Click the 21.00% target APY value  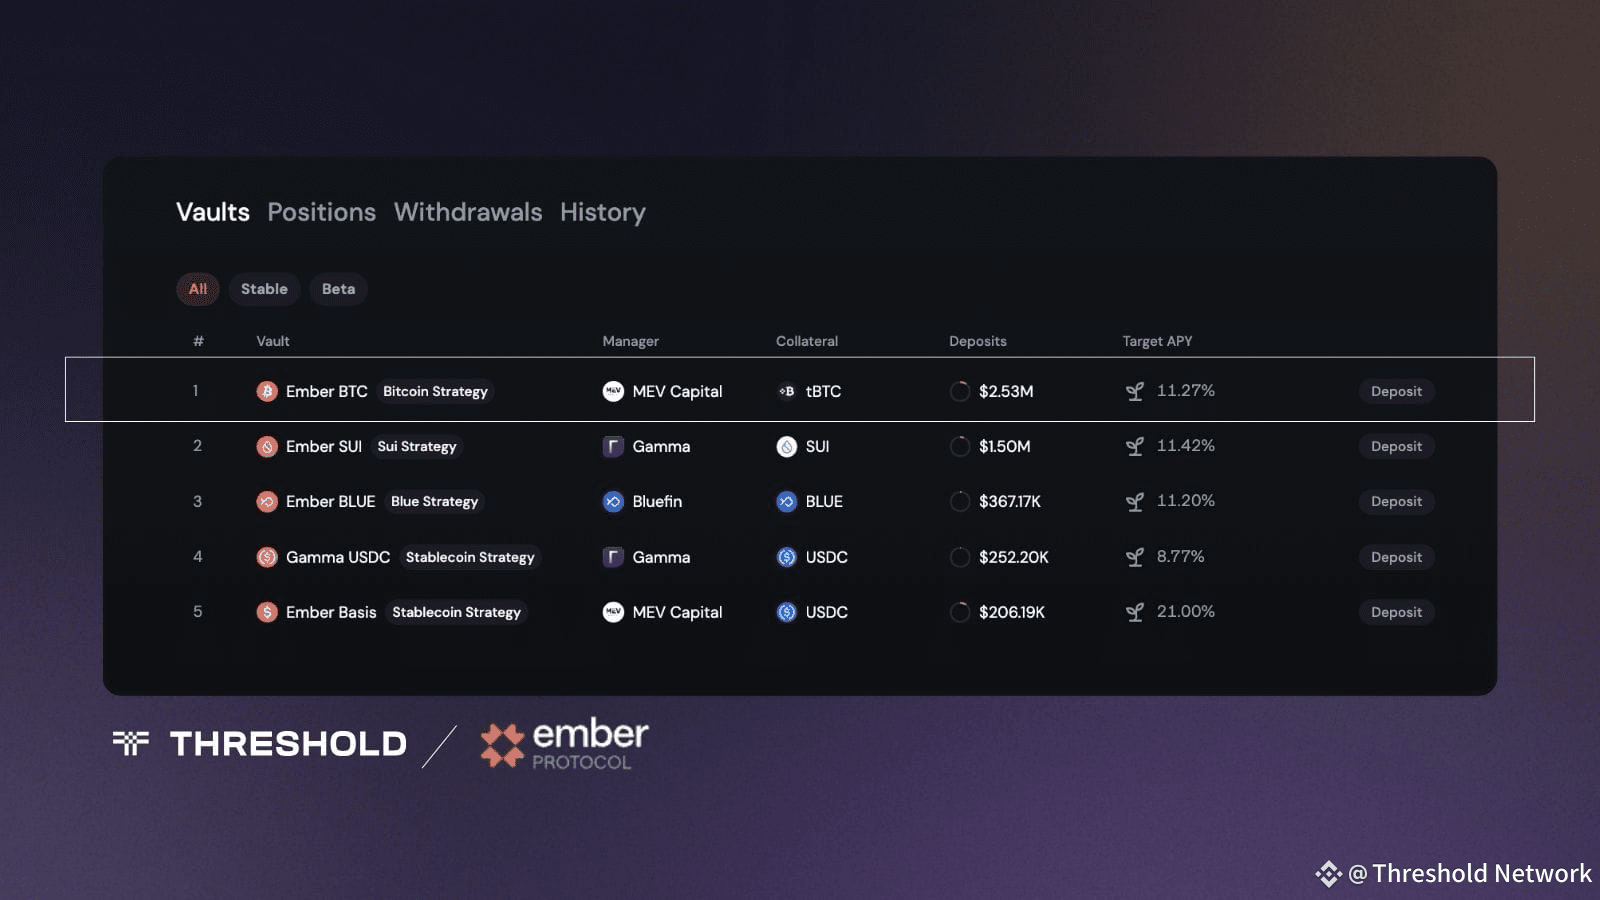pos(1186,611)
